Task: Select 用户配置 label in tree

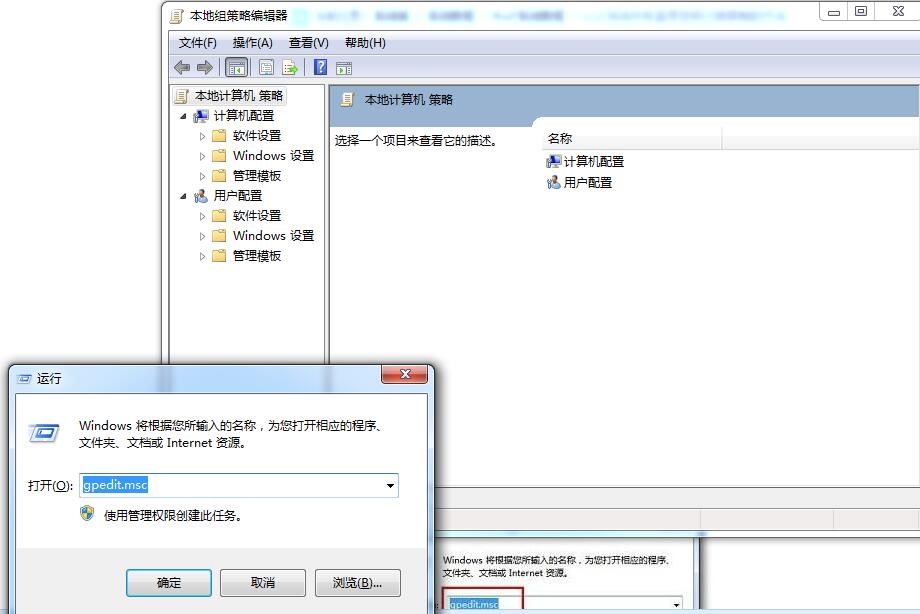Action: click(x=238, y=195)
